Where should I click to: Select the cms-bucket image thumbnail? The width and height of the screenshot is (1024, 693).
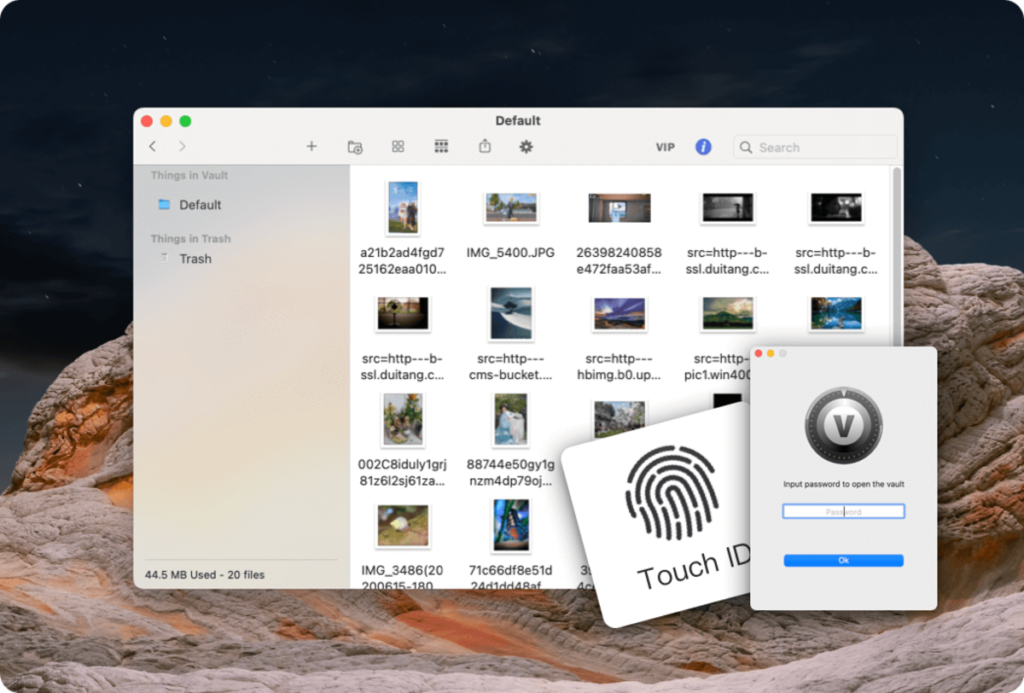(x=511, y=314)
